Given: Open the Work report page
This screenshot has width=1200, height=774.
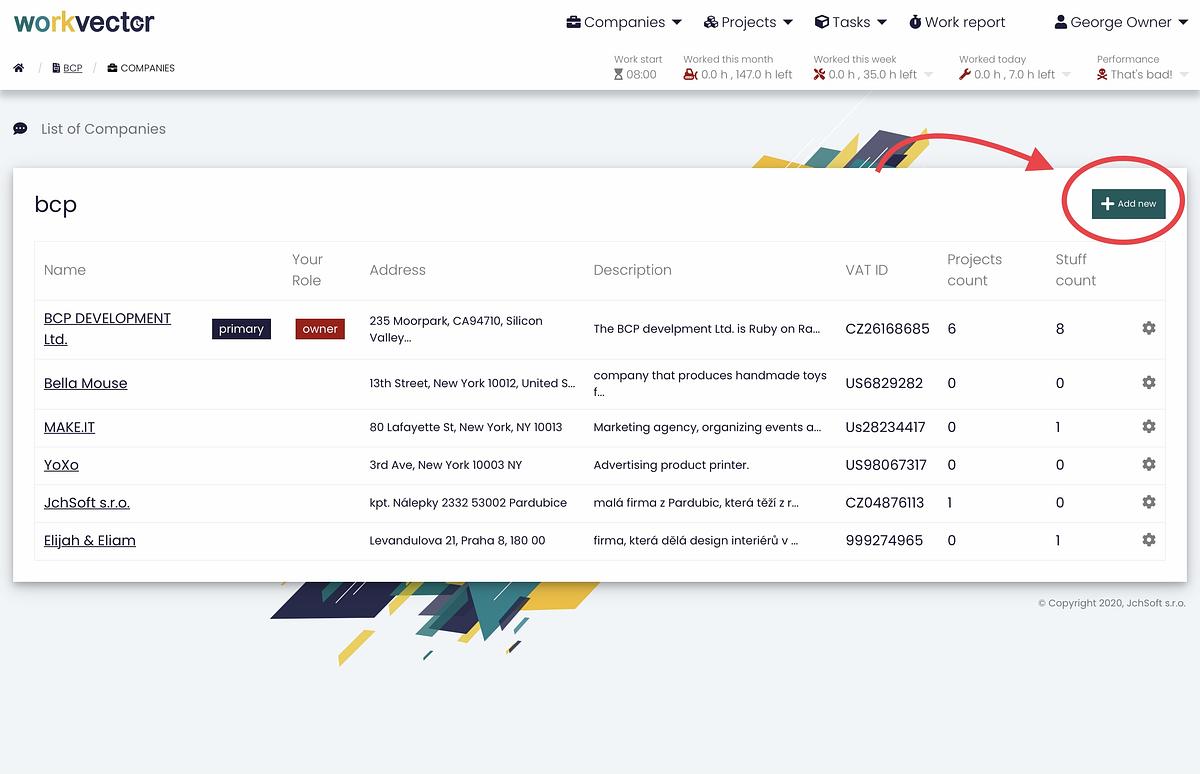Looking at the screenshot, I should pyautogui.click(x=957, y=22).
